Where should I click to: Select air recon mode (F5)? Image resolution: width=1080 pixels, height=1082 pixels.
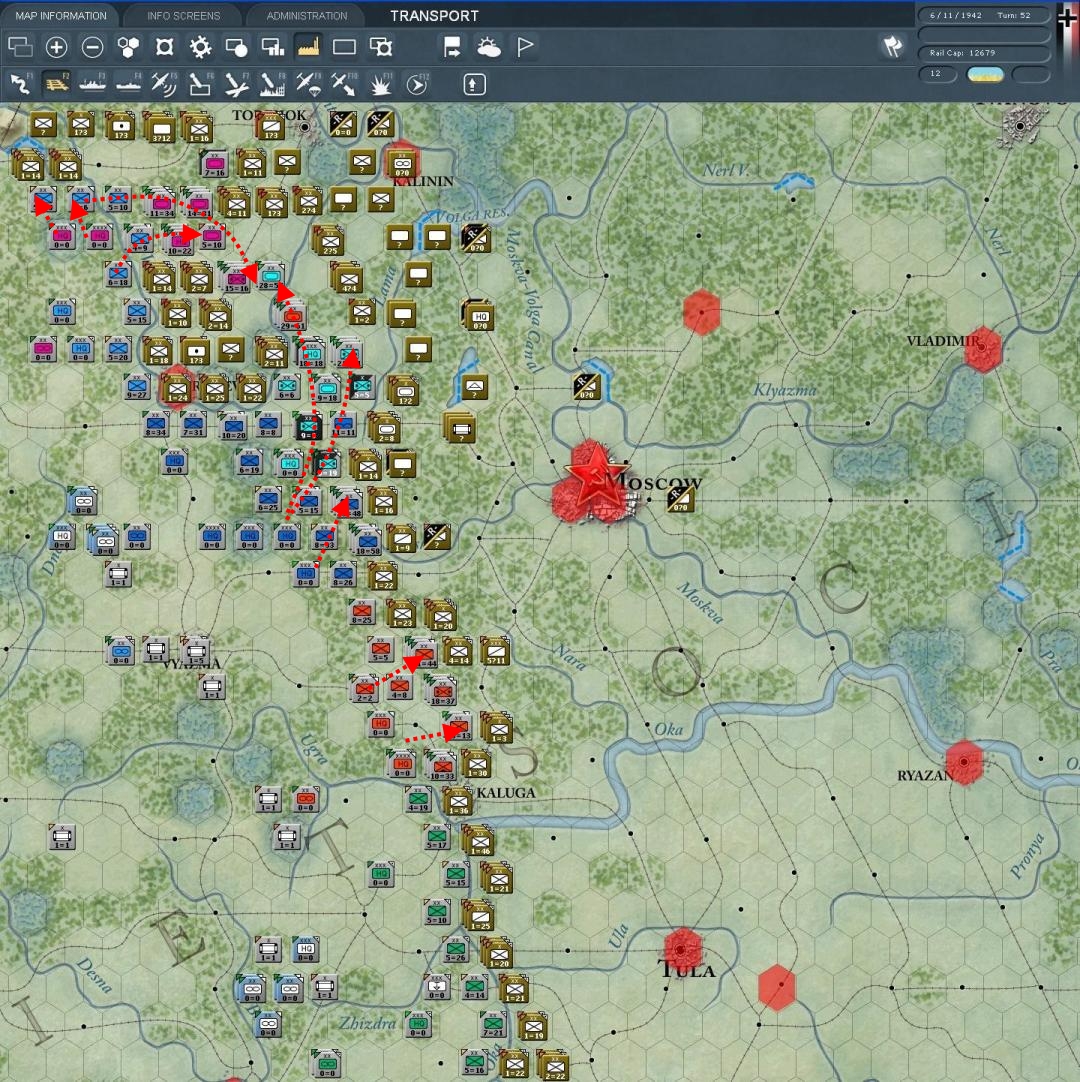pos(164,85)
